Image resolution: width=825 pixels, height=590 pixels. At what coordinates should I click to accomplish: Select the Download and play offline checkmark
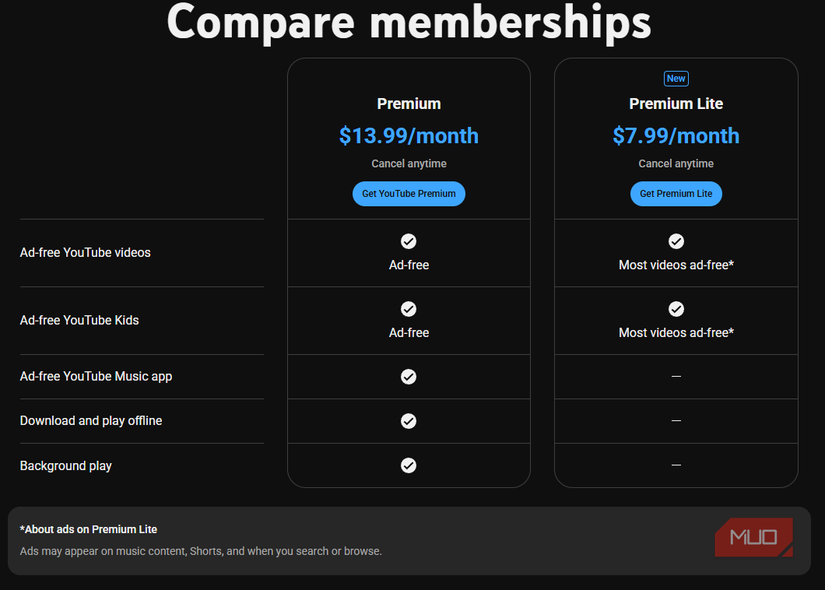408,421
